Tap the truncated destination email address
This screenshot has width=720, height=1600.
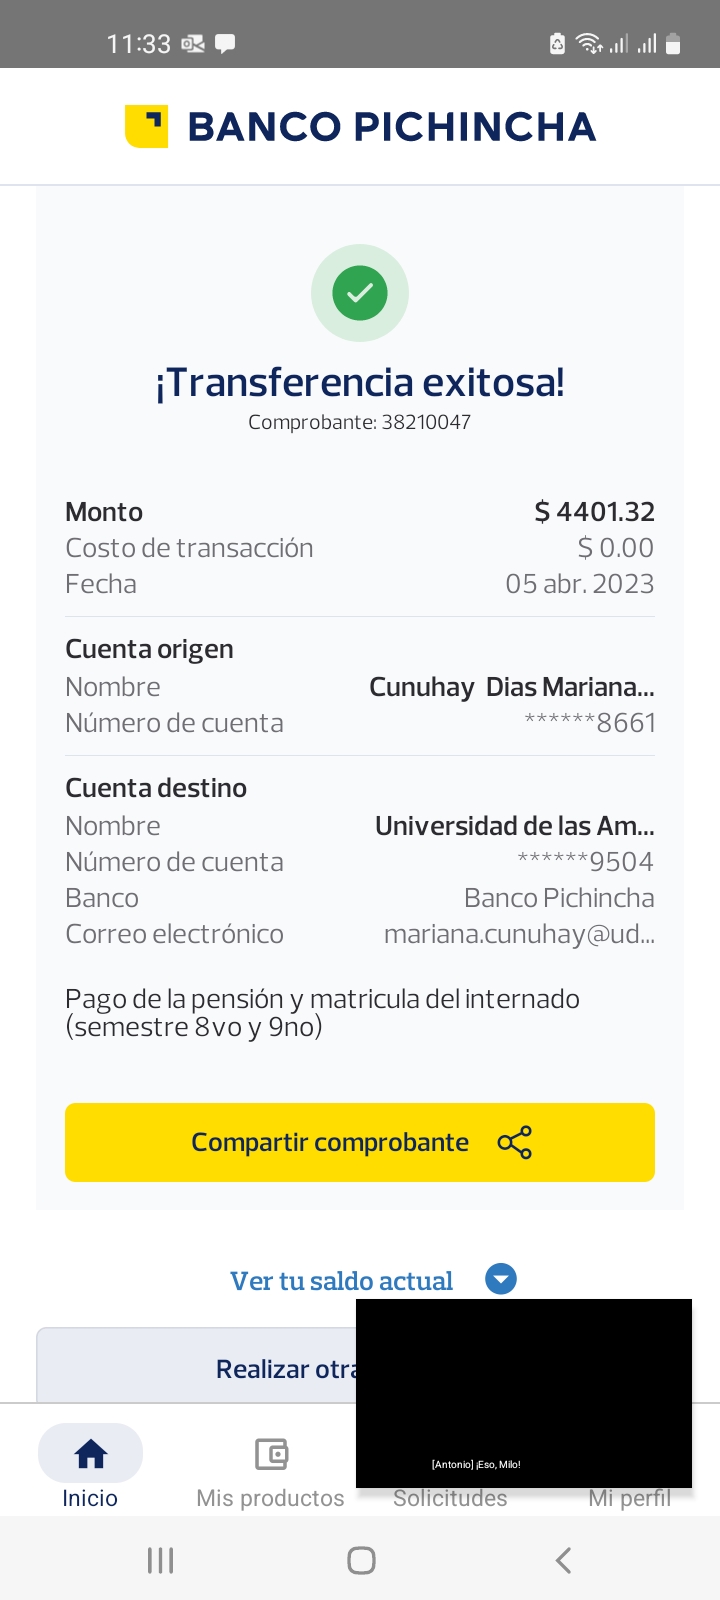519,934
